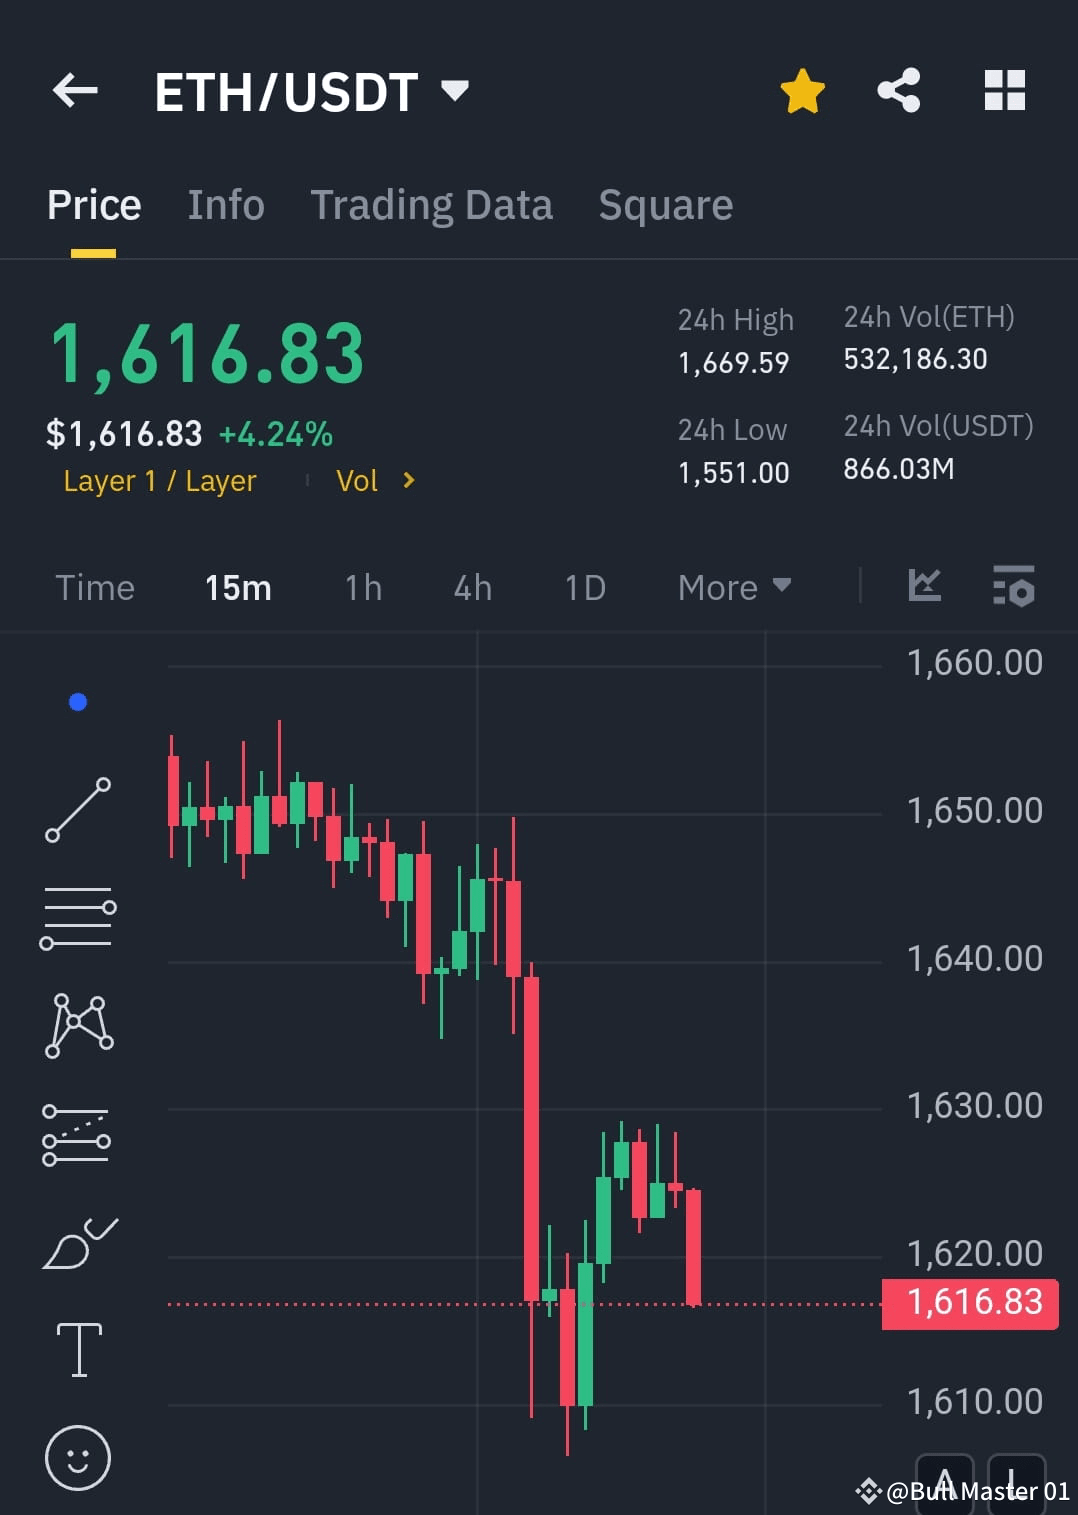This screenshot has width=1078, height=1515.
Task: Expand the More timeframe dropdown
Action: 734,588
